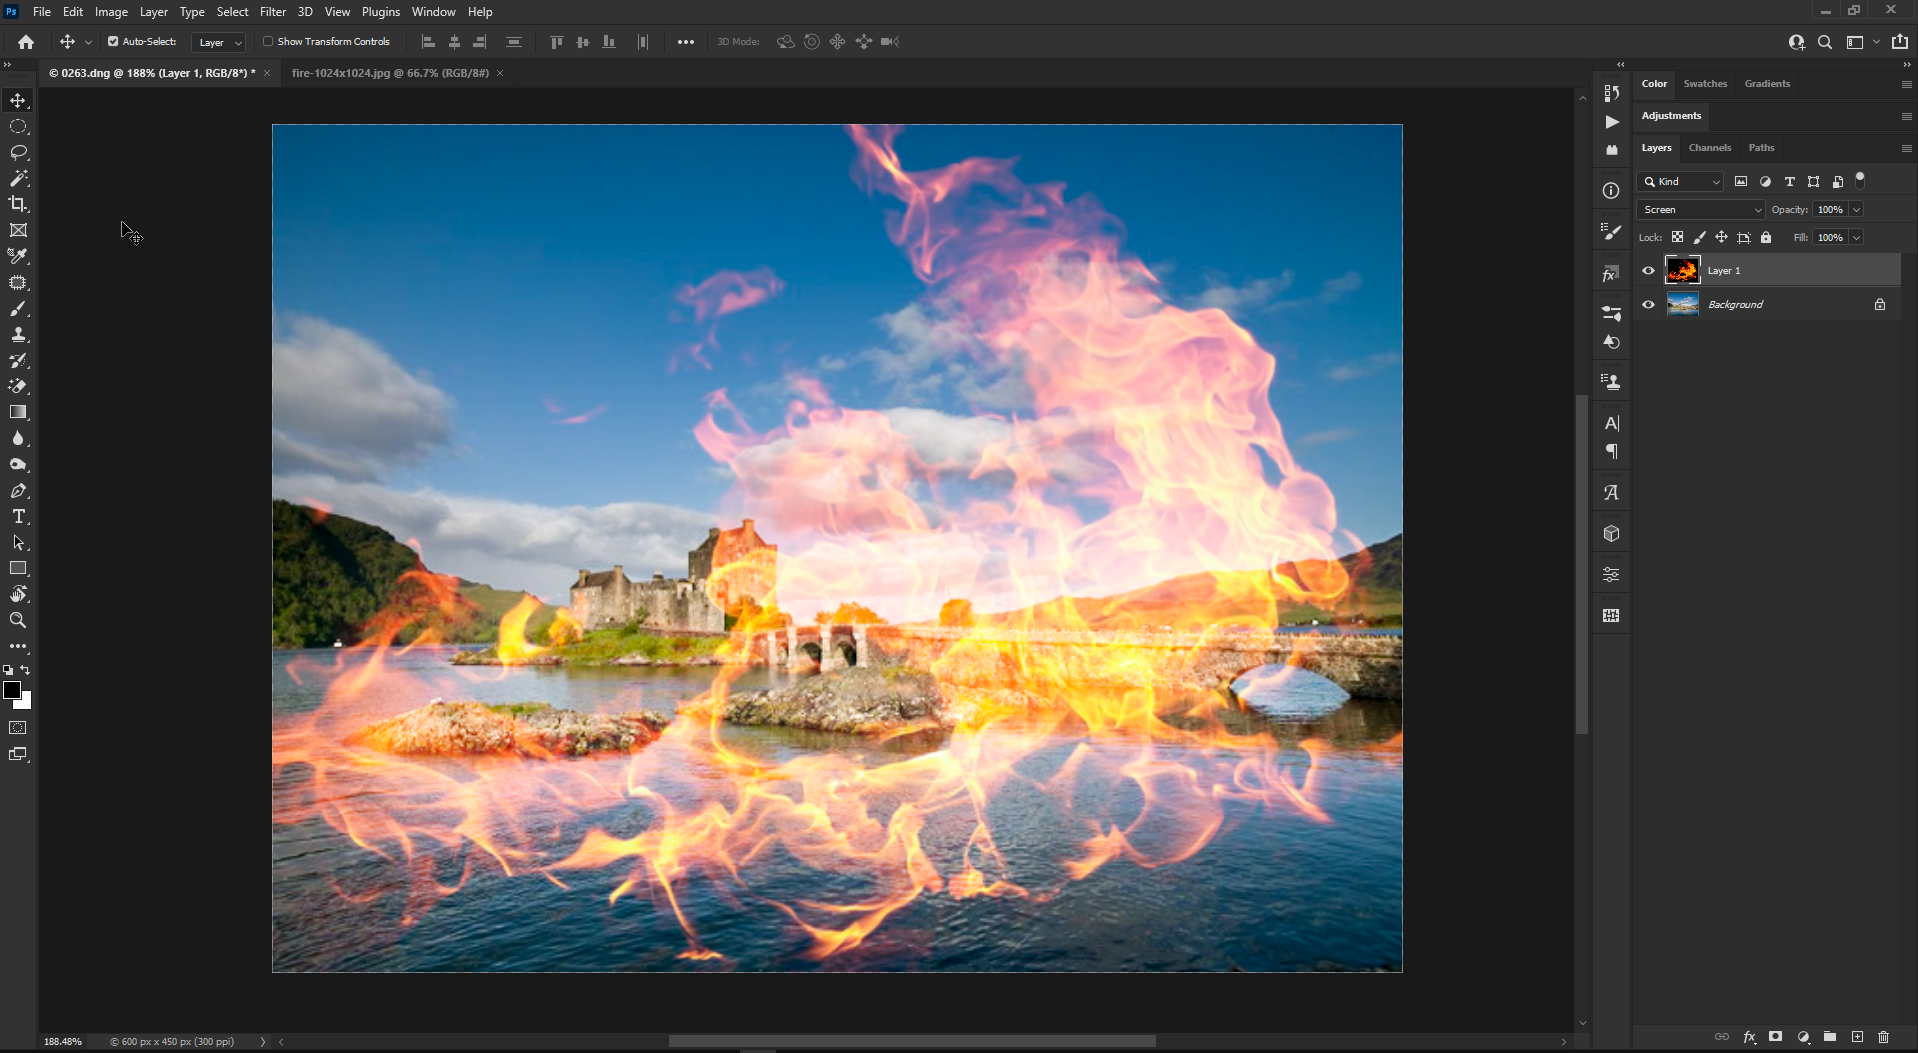Switch to the Channels tab
The image size is (1918, 1053).
(x=1710, y=147)
